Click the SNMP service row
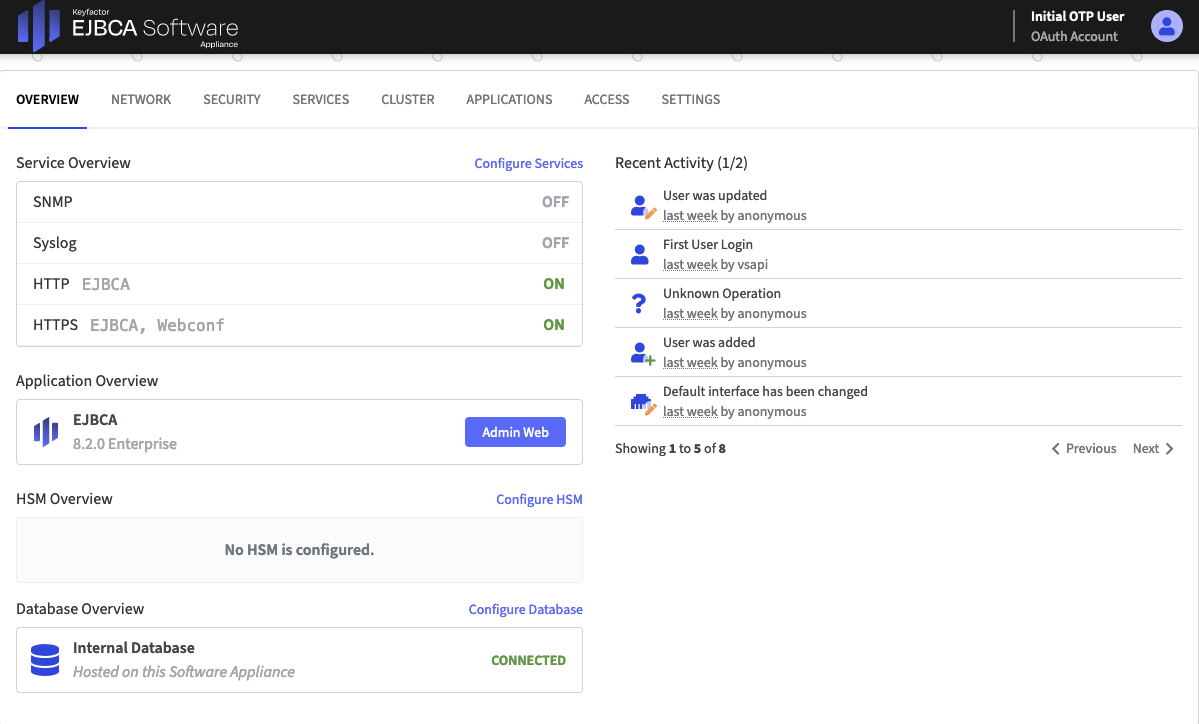Viewport: 1199px width, 724px height. click(x=299, y=202)
